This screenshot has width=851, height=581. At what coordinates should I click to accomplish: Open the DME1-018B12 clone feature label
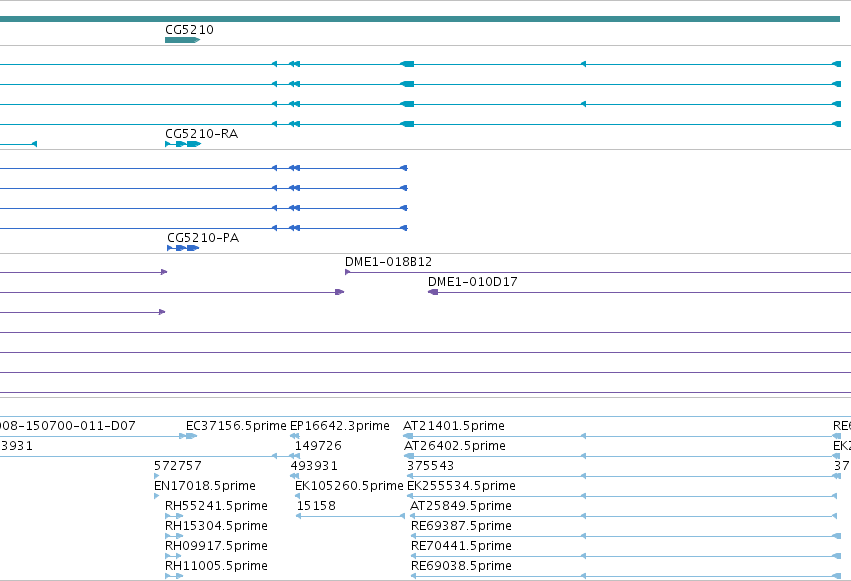389,261
